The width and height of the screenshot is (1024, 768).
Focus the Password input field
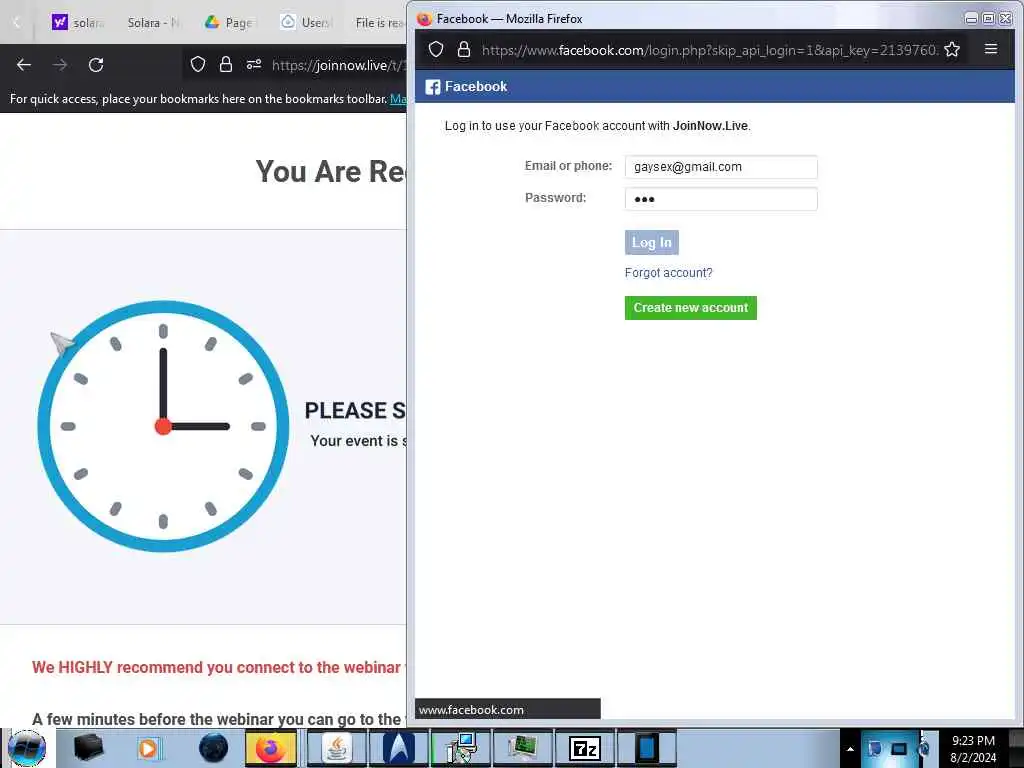click(x=721, y=199)
